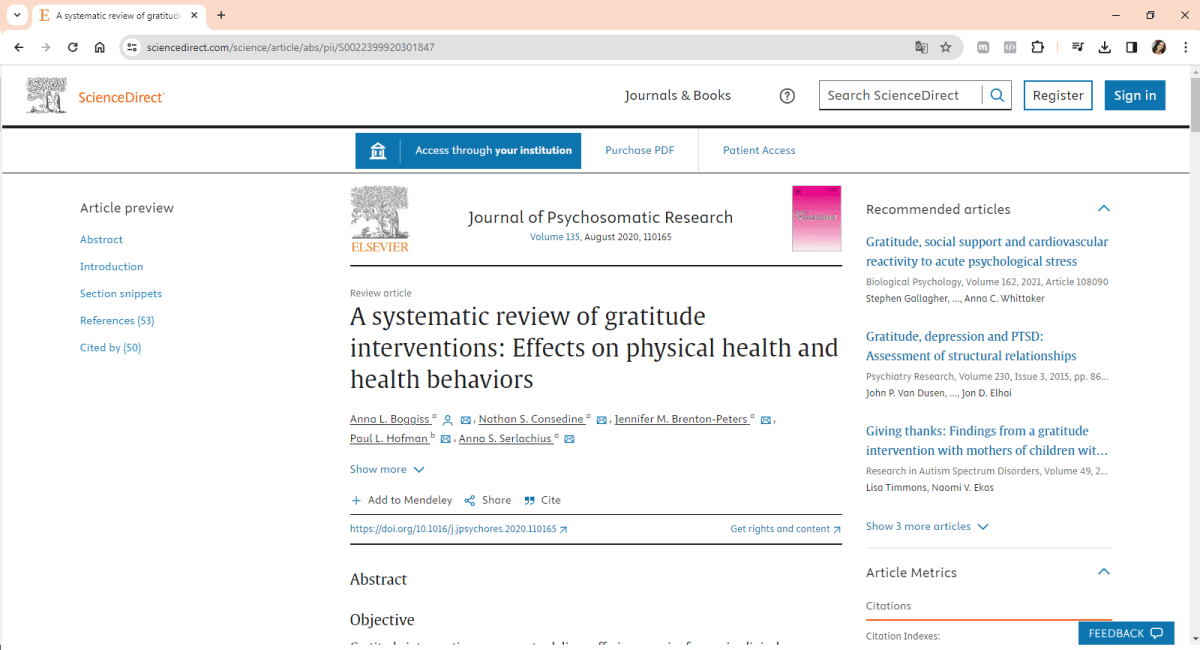Open the media control icon in toolbar
Viewport: 1200px width, 650px height.
tap(1077, 47)
